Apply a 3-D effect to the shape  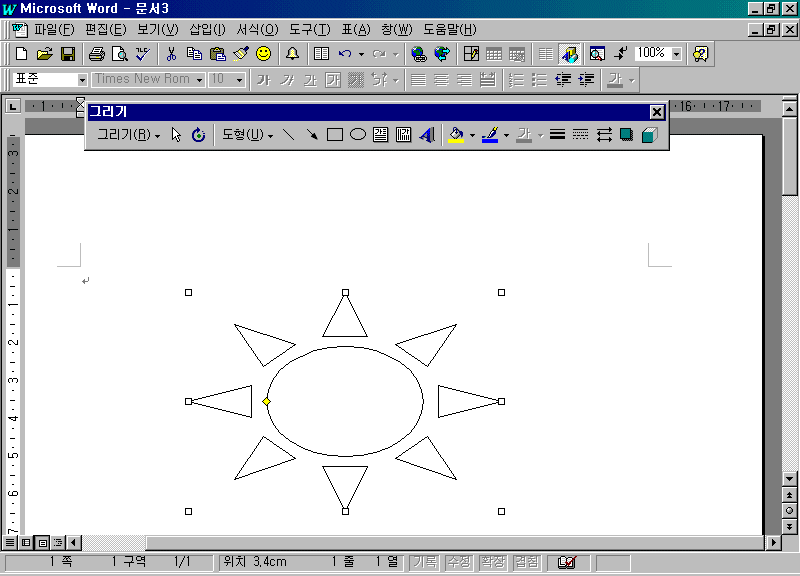click(x=649, y=135)
